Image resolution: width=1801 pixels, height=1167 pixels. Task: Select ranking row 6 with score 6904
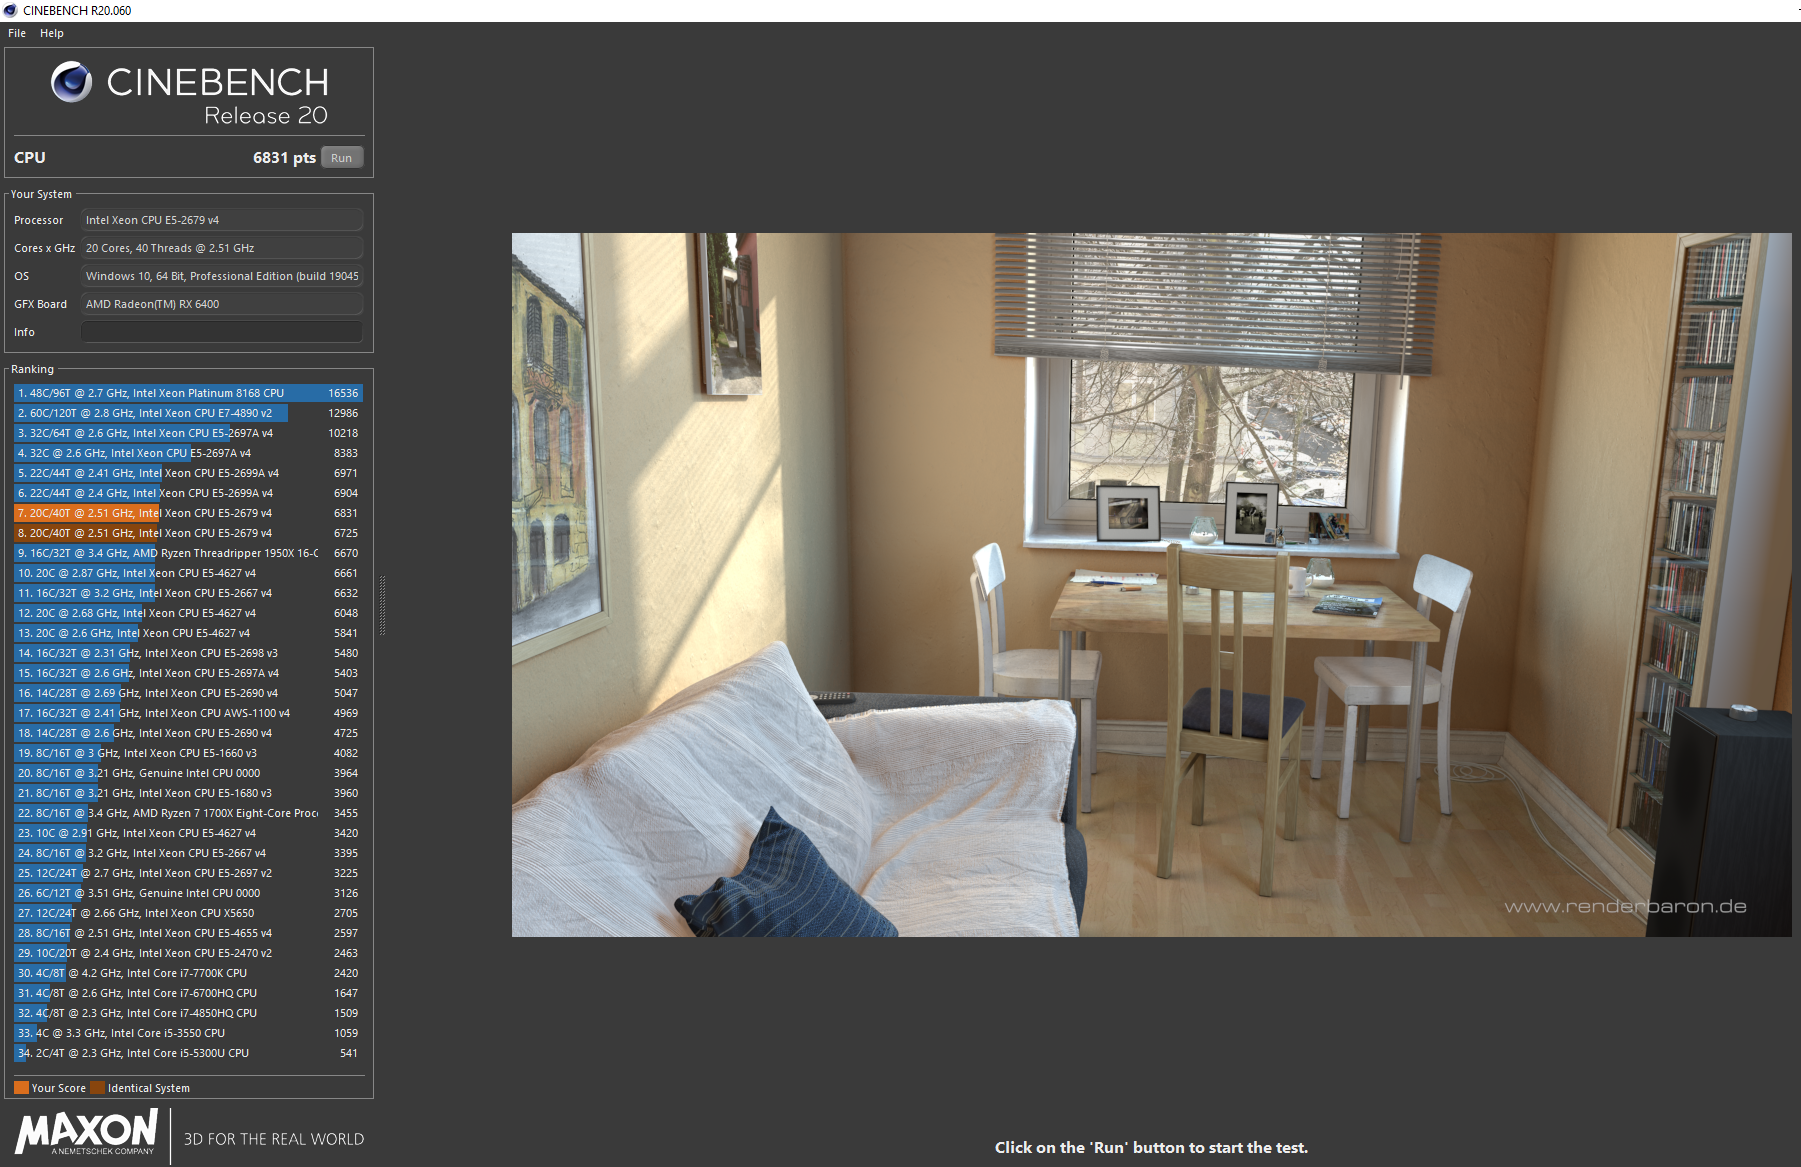click(188, 493)
